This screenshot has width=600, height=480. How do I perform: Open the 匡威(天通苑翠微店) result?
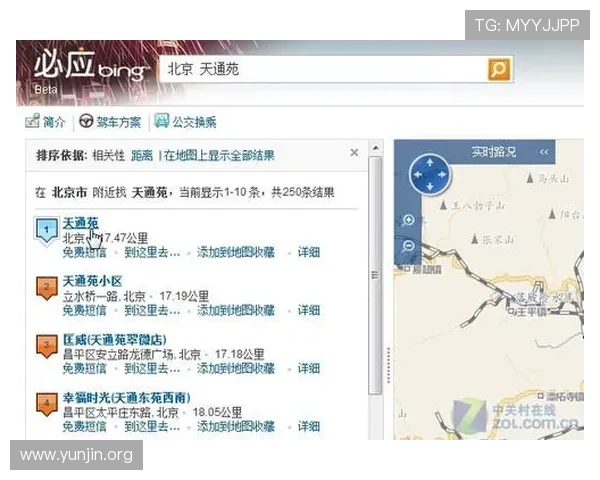pos(114,340)
